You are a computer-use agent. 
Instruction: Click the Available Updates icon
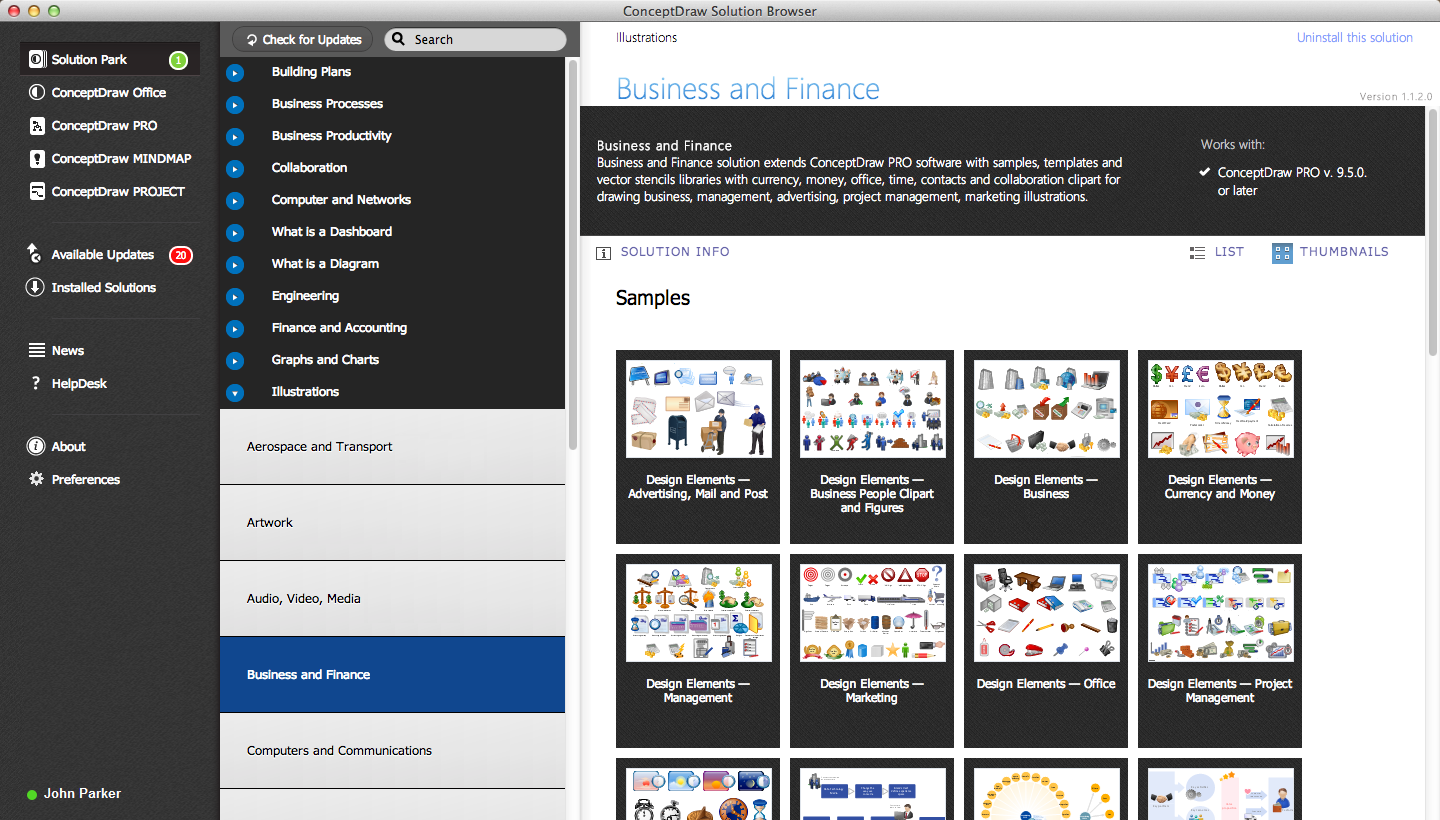pyautogui.click(x=35, y=253)
